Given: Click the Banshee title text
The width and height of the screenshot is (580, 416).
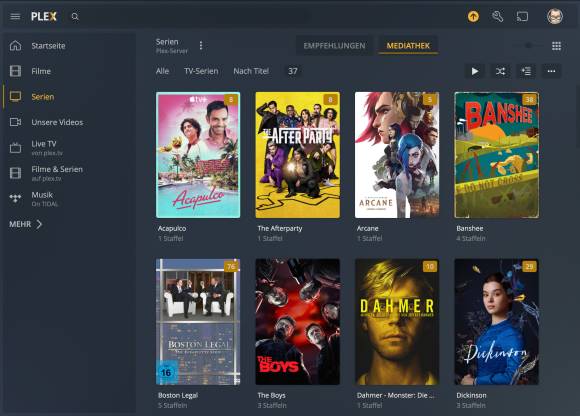Looking at the screenshot, I should [470, 229].
